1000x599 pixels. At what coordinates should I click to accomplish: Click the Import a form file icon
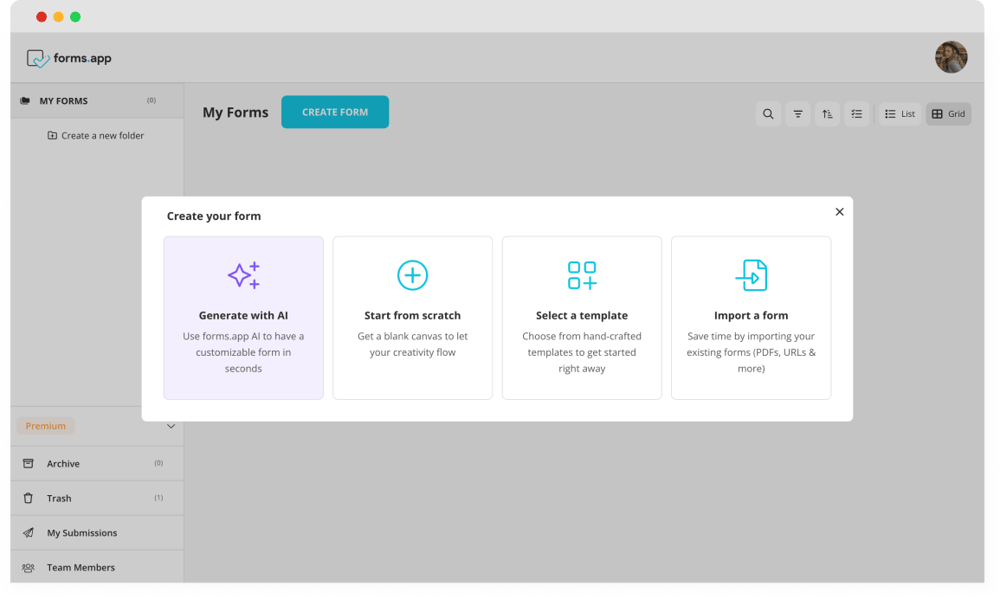coord(751,275)
